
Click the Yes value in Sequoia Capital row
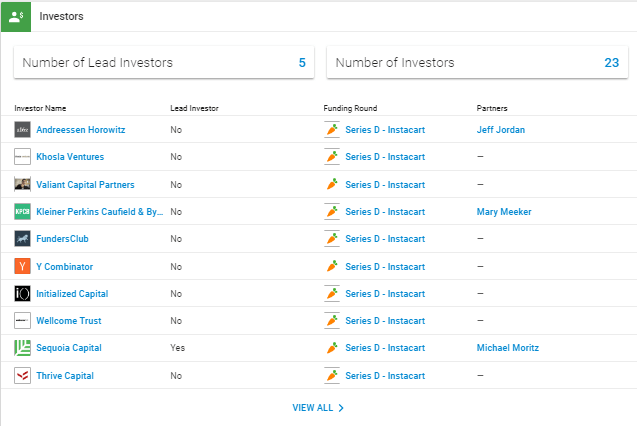tap(178, 348)
